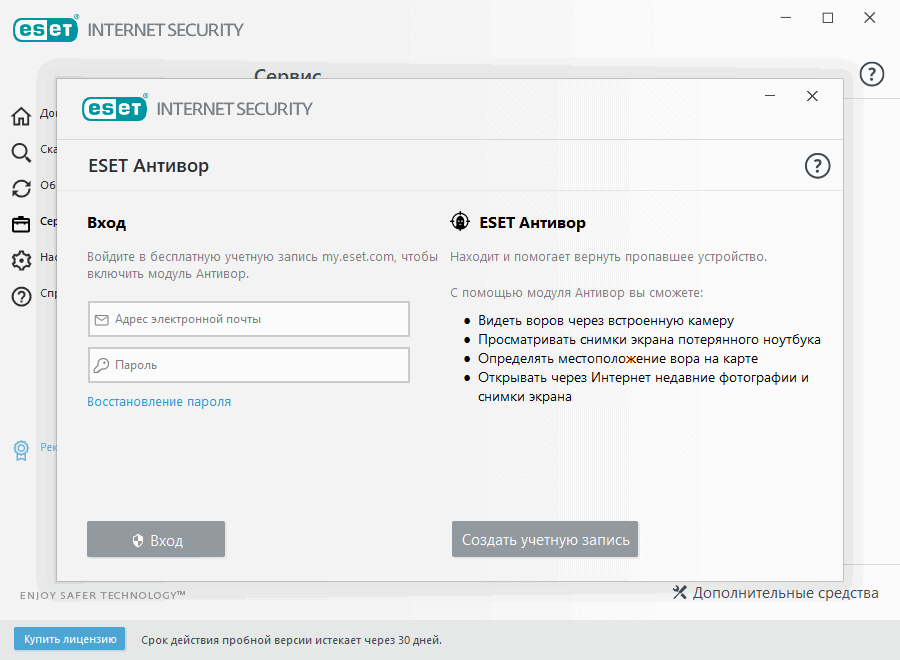Minimize the ESET Антивор dialog

click(x=771, y=96)
